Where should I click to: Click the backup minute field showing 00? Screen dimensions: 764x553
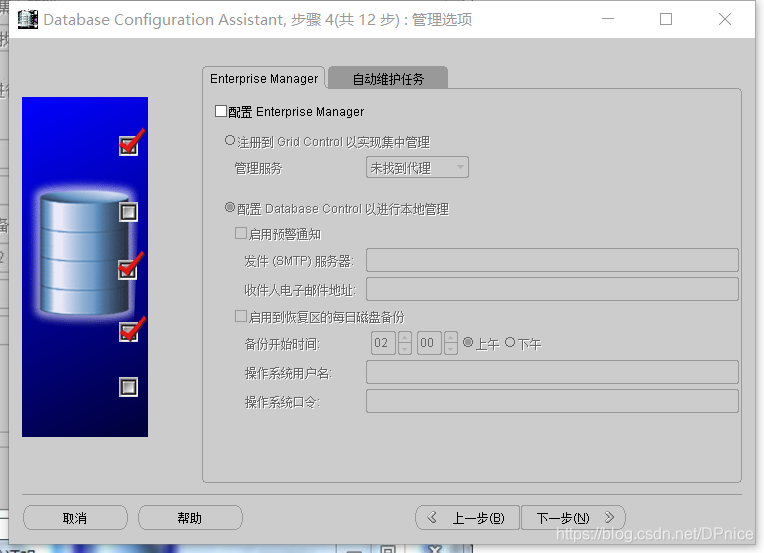tap(429, 343)
